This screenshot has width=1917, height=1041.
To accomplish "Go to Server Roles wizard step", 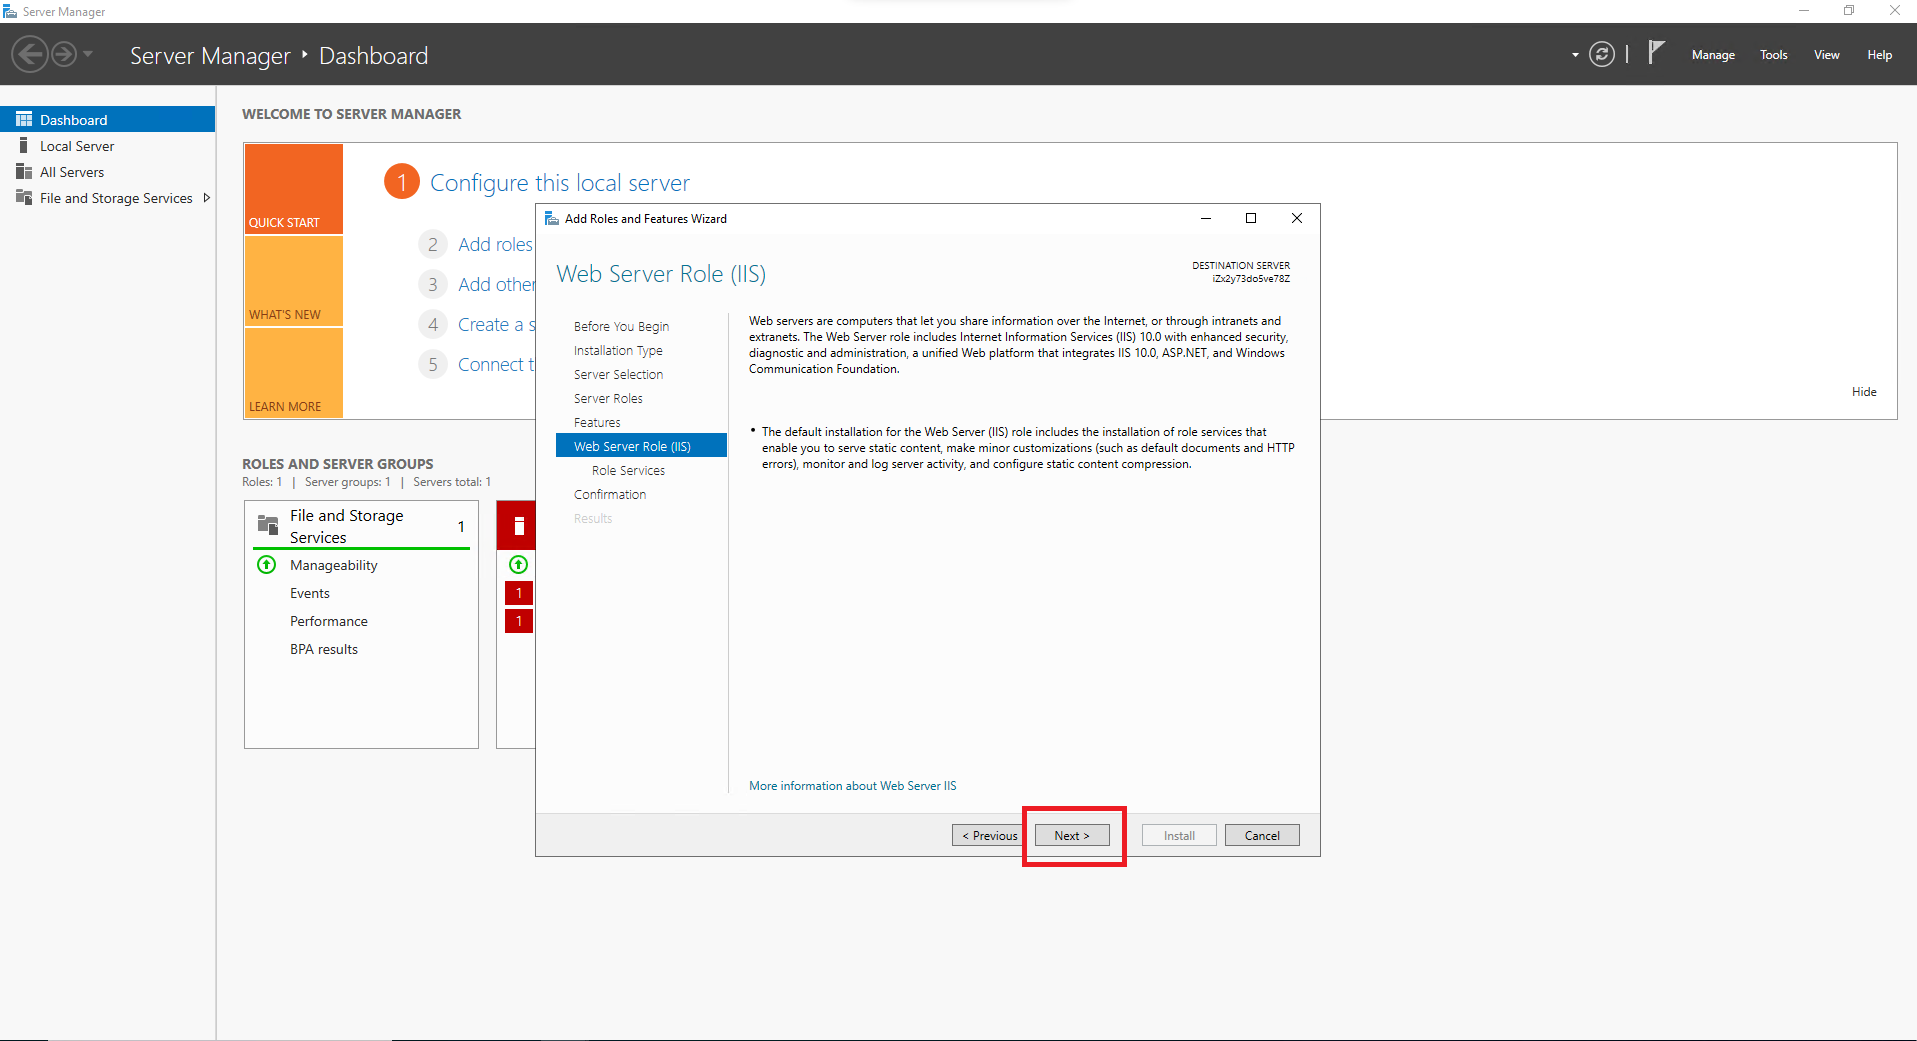I will click(608, 399).
